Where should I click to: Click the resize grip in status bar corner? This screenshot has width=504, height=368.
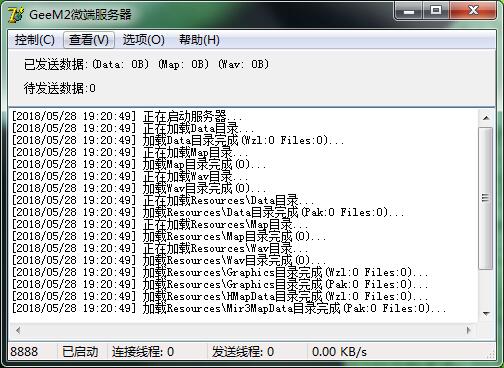(x=491, y=355)
